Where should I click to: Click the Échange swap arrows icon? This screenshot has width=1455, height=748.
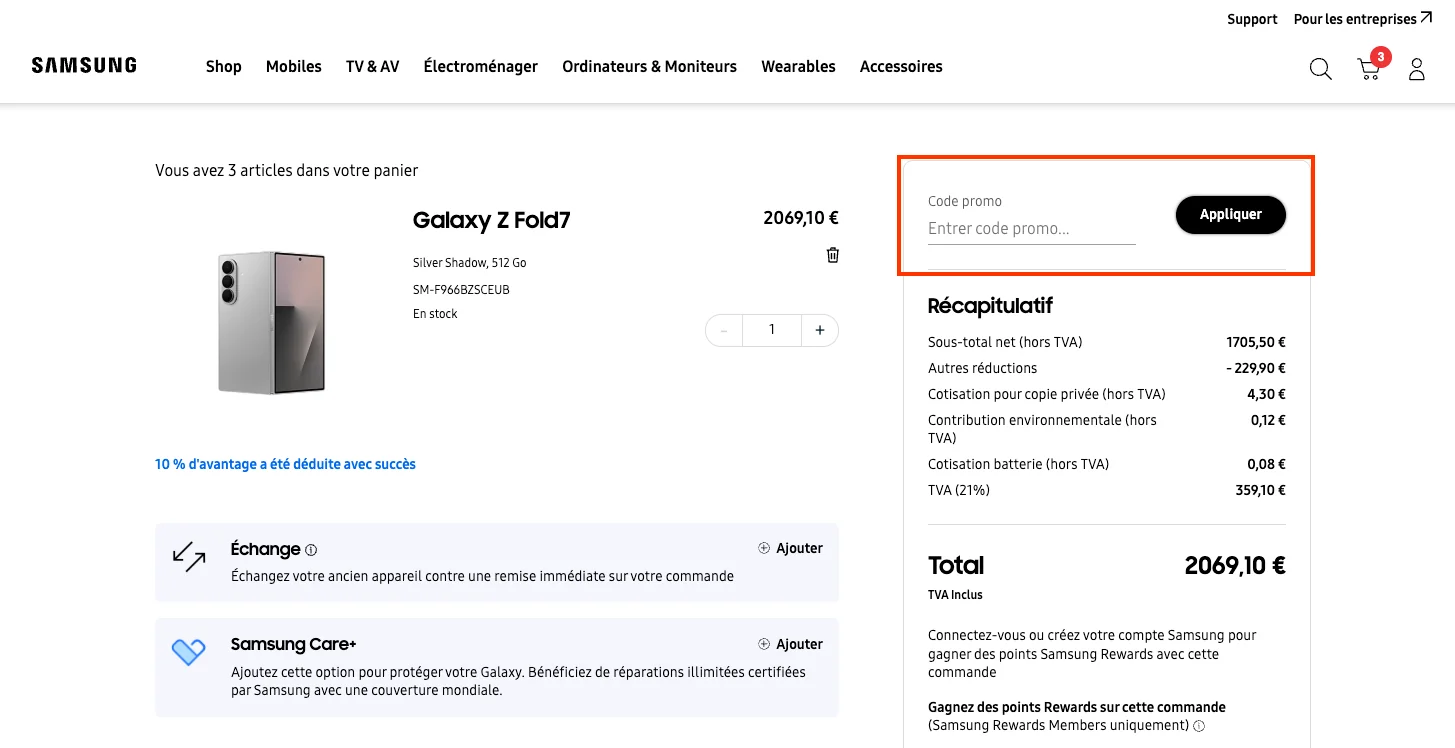[x=189, y=557]
